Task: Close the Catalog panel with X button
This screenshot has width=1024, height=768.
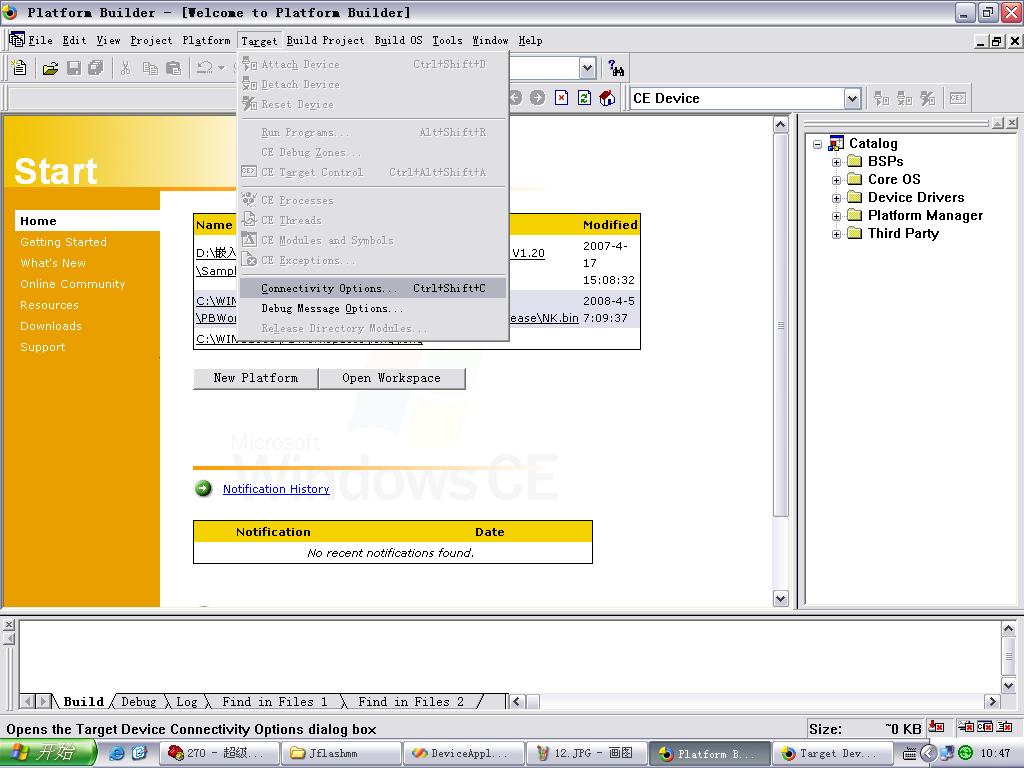Action: (1012, 123)
